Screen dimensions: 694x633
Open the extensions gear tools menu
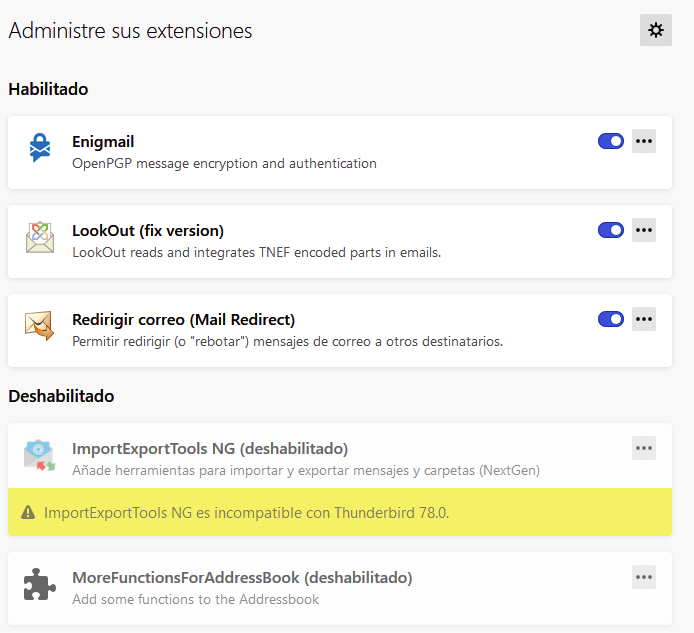[x=655, y=30]
